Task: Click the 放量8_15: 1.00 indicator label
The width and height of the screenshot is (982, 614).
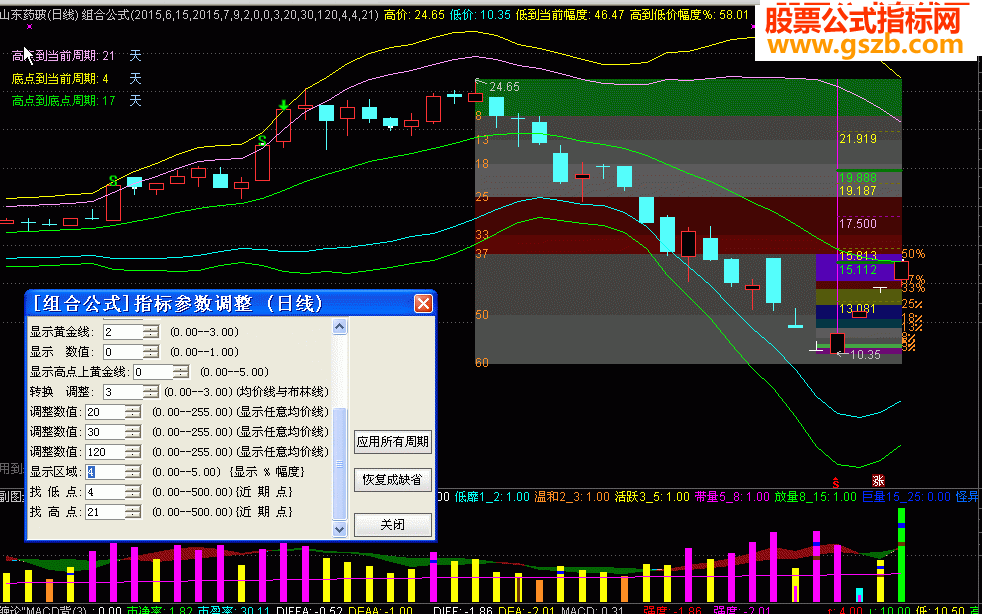Action: click(816, 497)
